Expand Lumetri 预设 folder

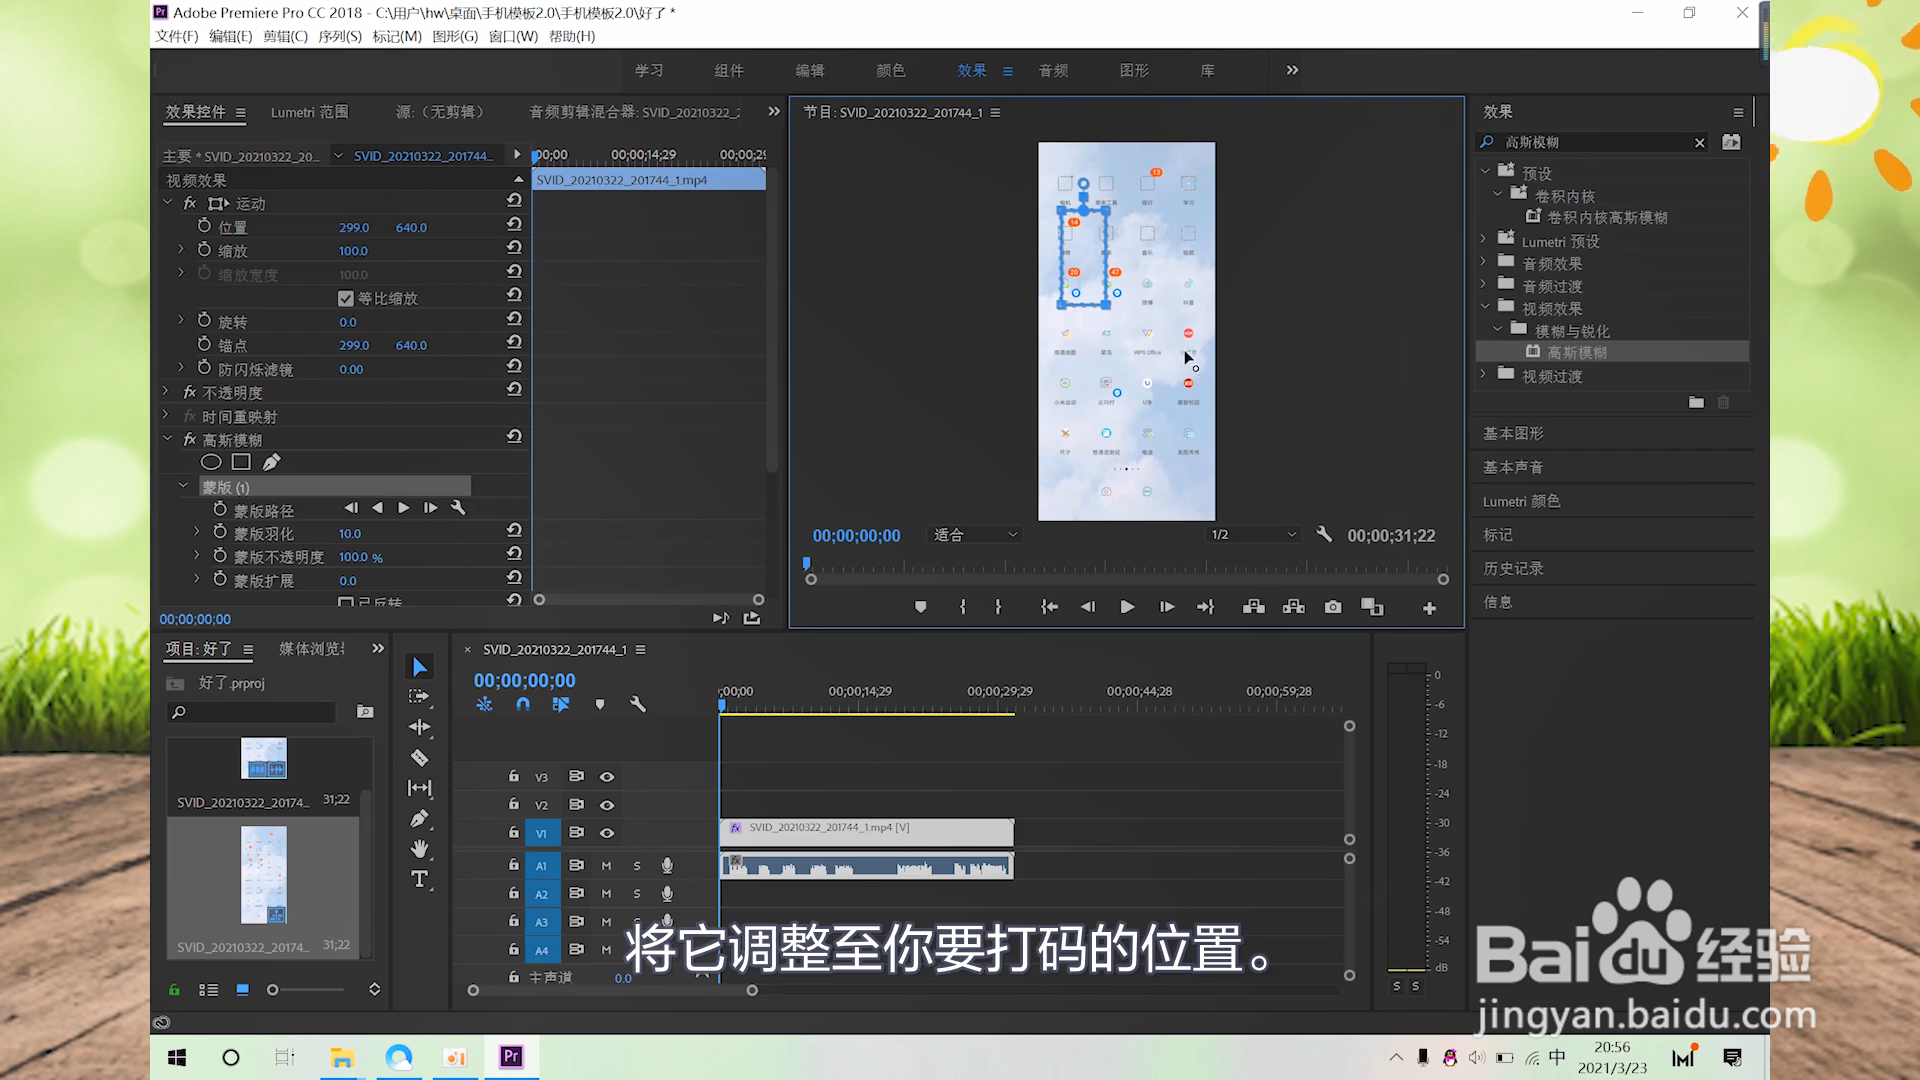(1484, 238)
